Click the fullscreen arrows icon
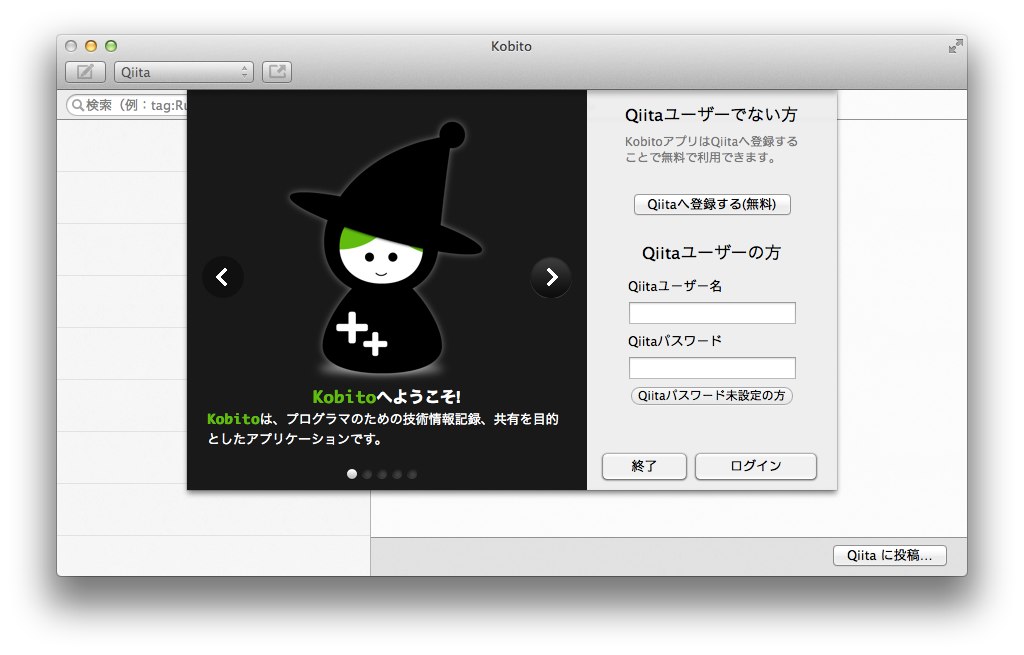This screenshot has width=1024, height=655. (955, 46)
